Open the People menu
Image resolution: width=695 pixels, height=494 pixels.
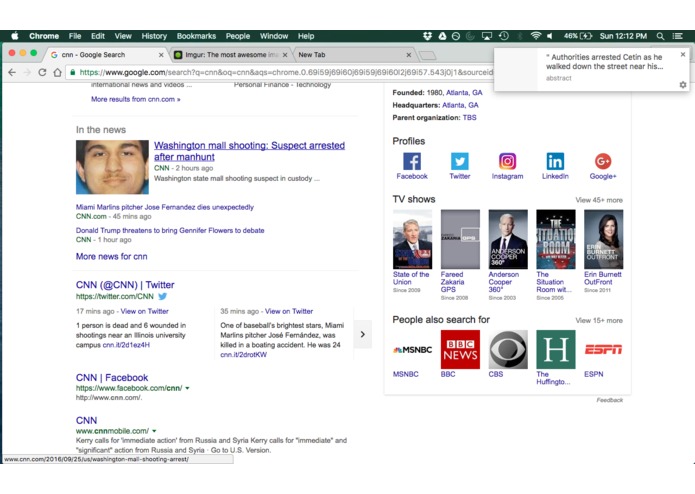(x=238, y=36)
